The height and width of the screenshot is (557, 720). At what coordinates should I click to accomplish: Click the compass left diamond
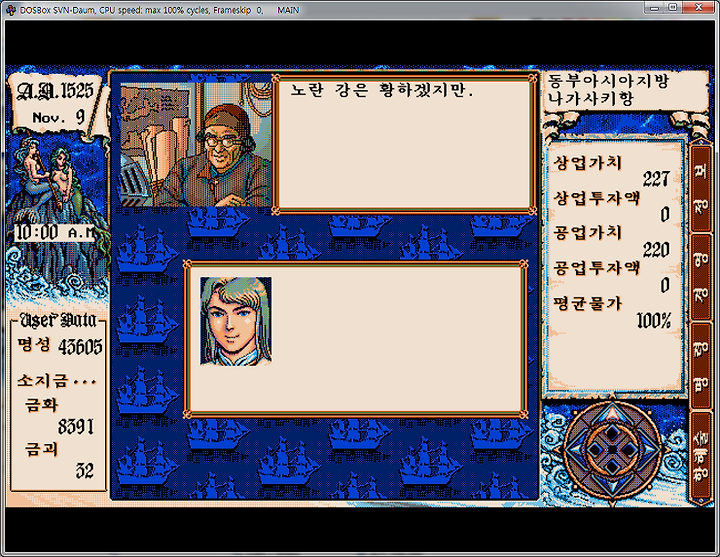pos(596,450)
